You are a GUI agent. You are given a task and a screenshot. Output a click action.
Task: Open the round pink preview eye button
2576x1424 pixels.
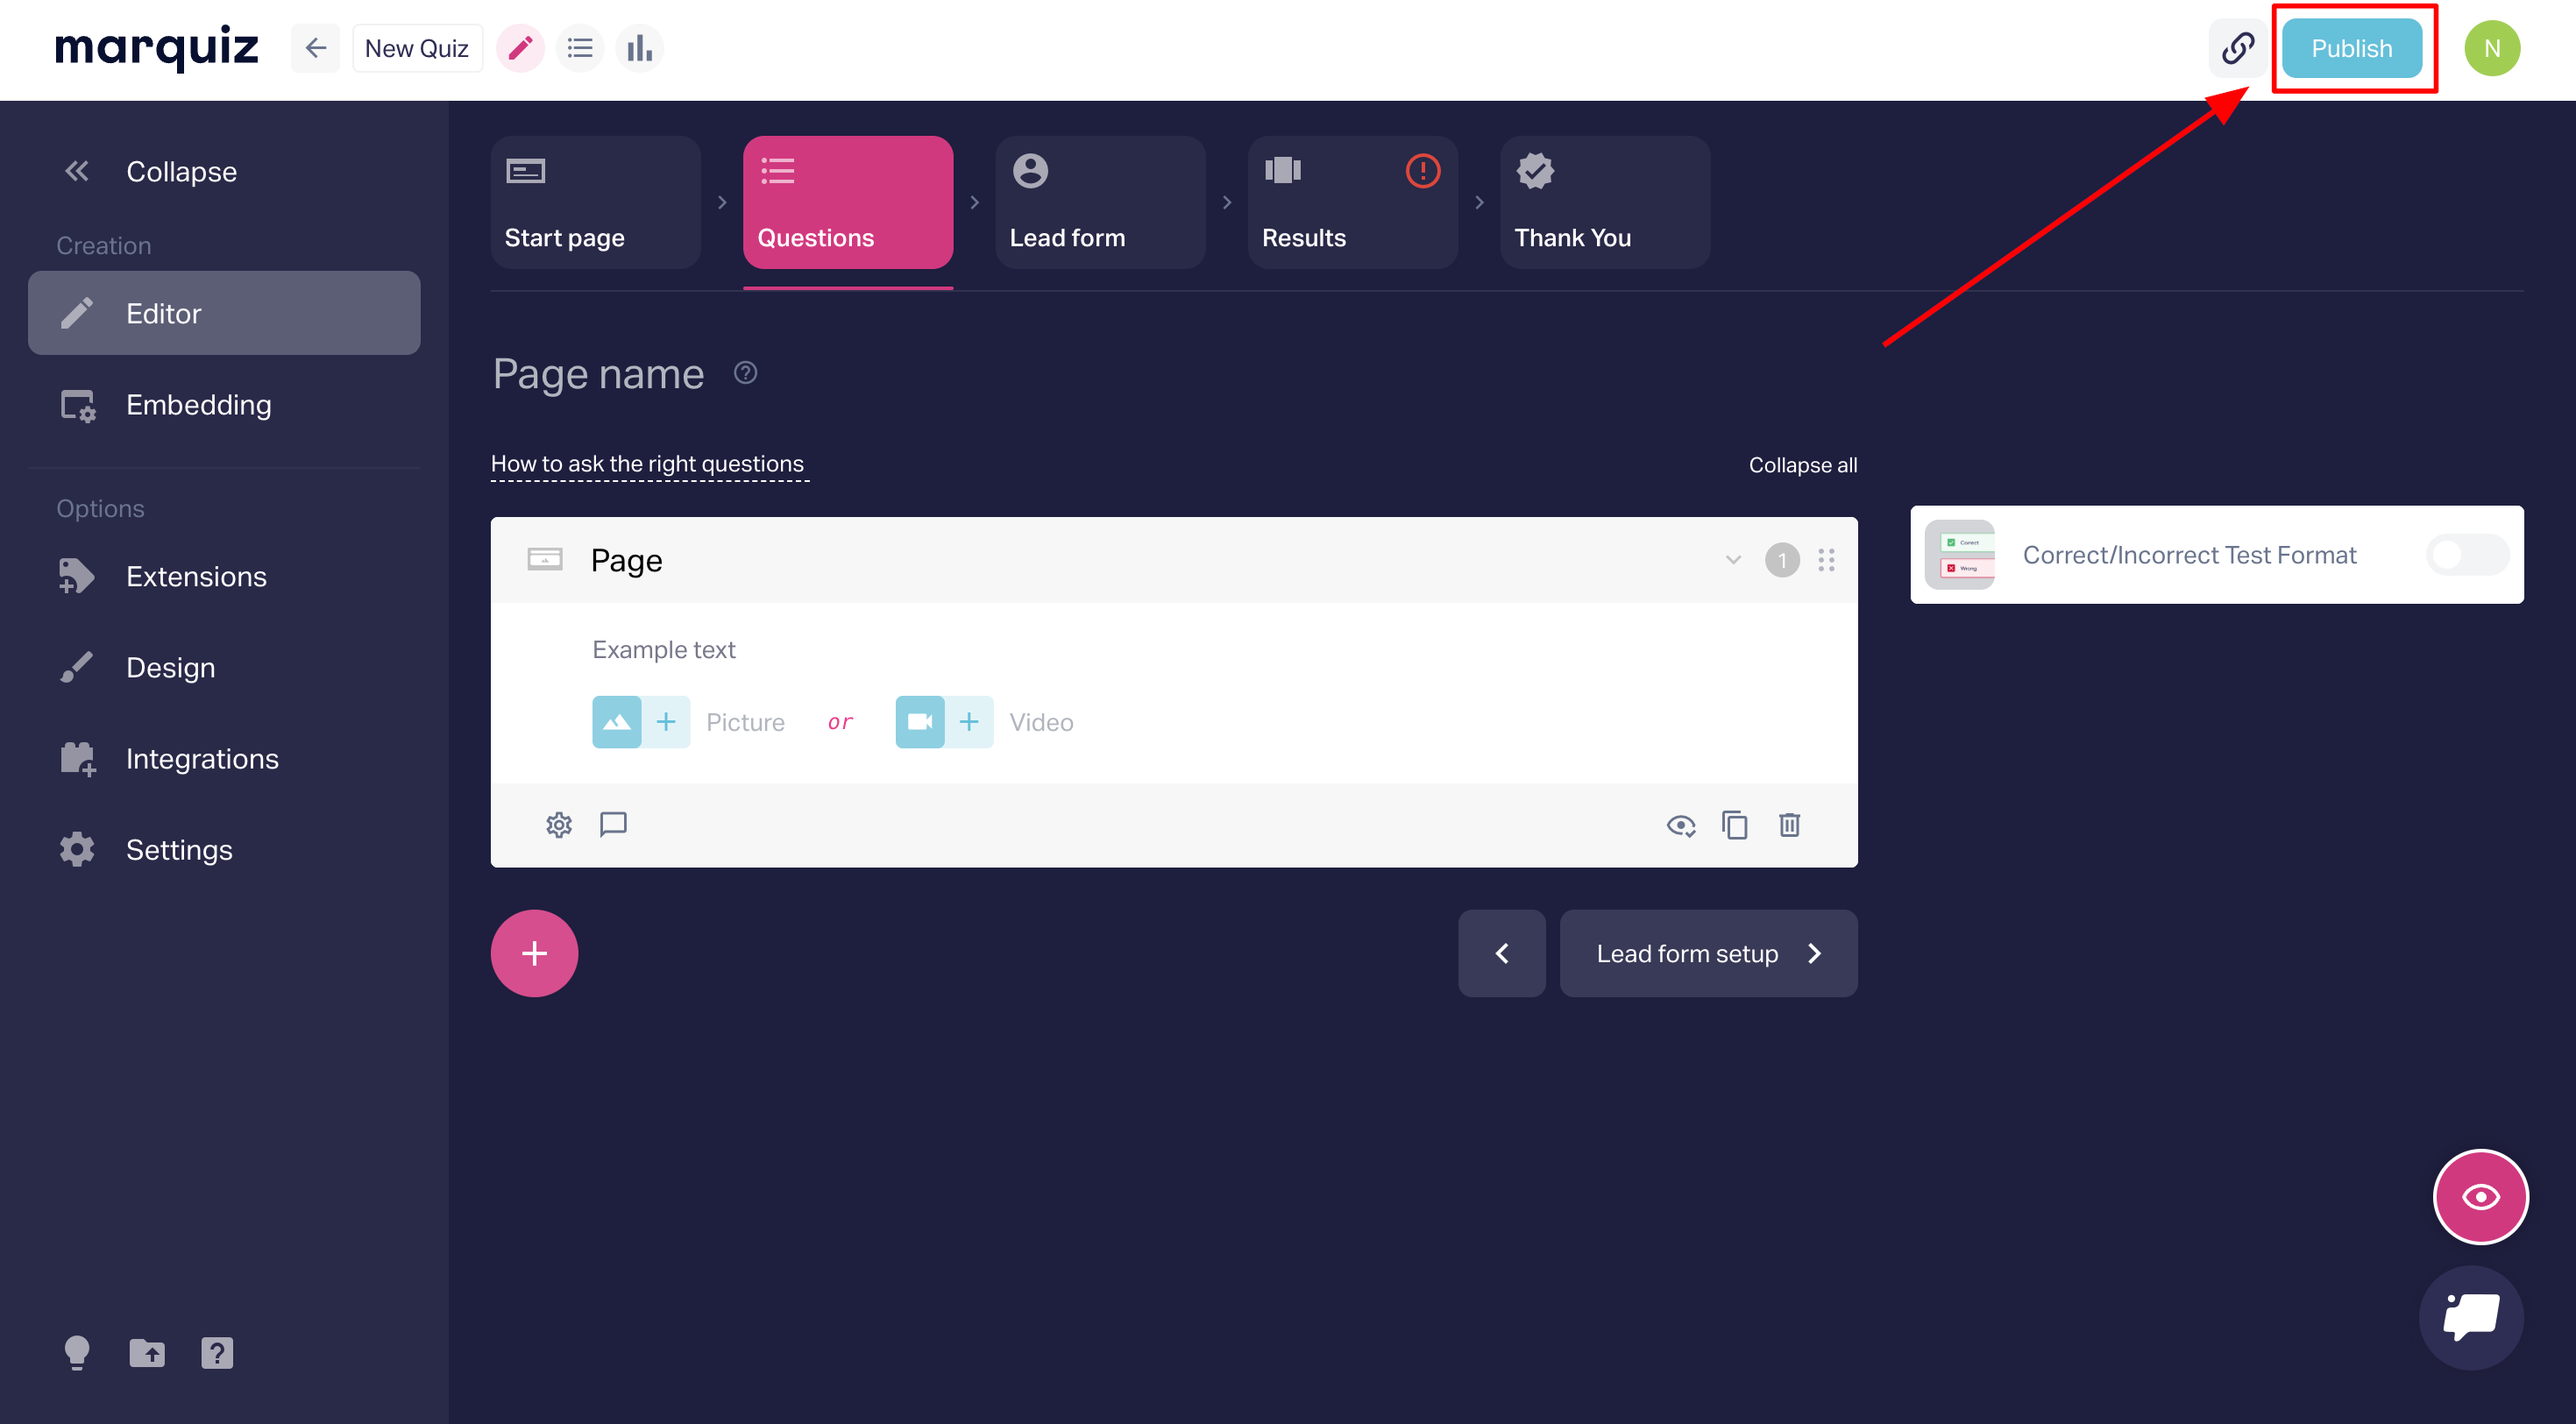[2480, 1197]
